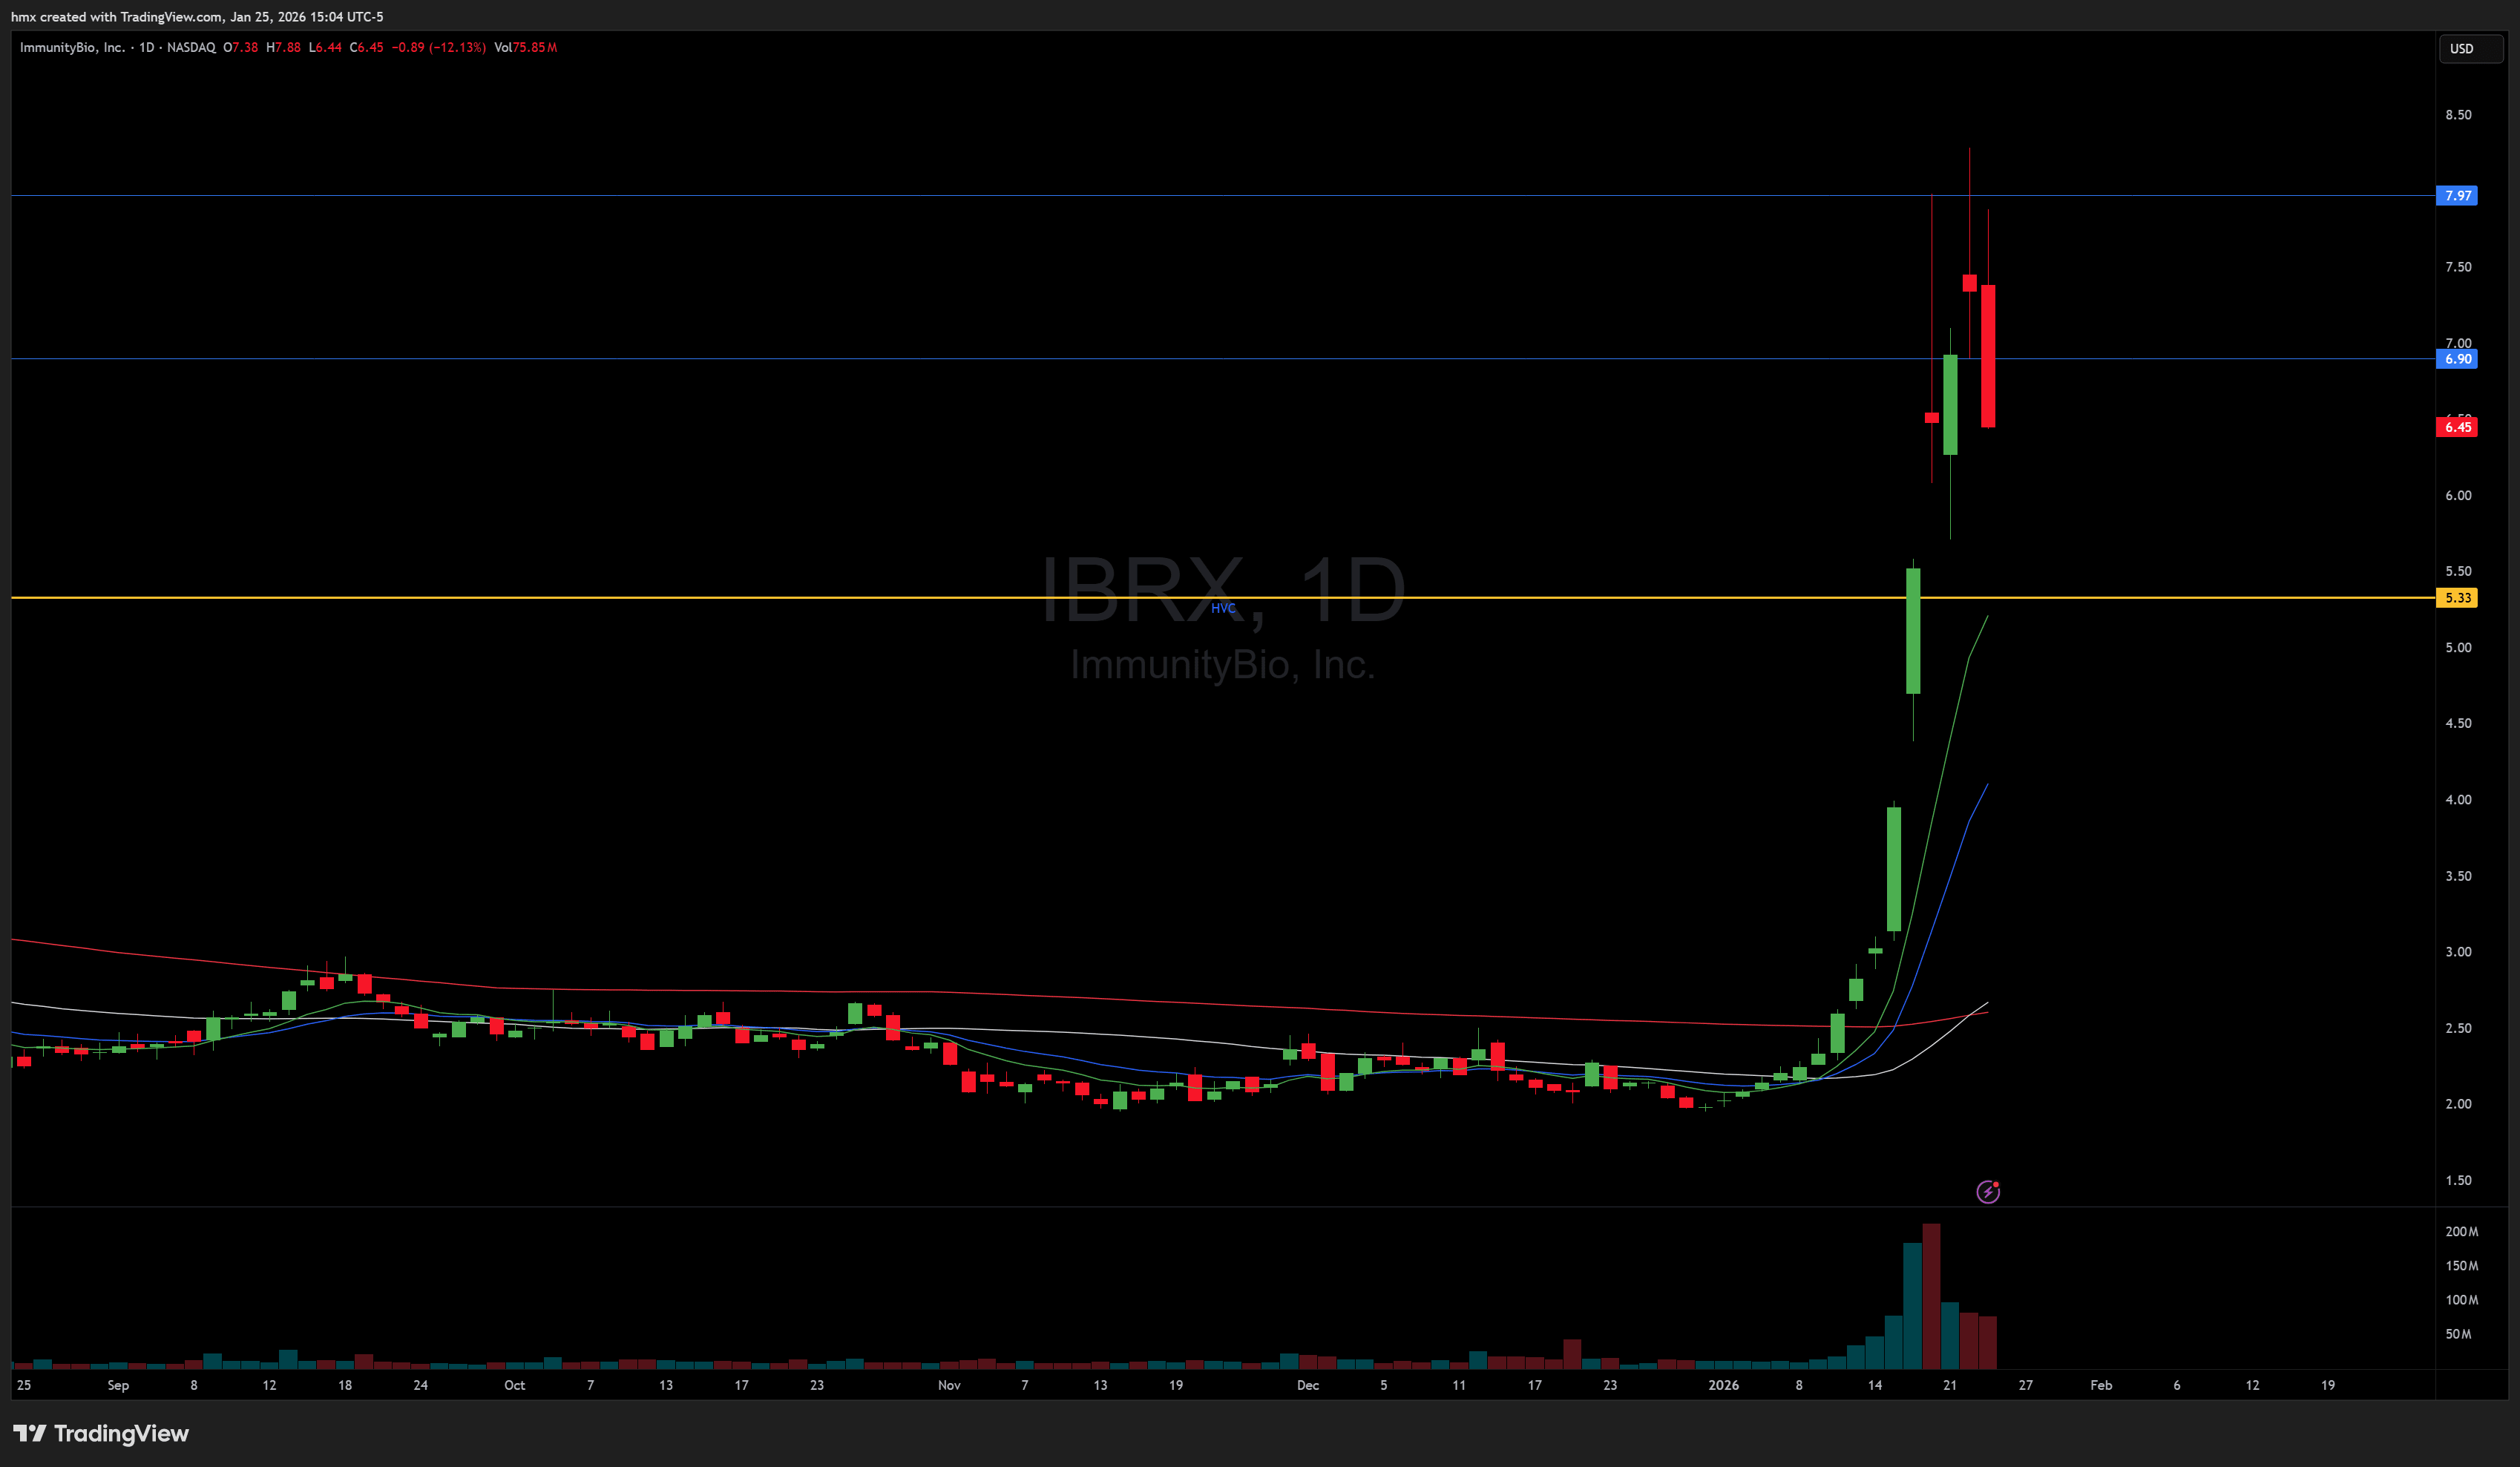Click the 8.50 price scale label
This screenshot has height=1467, width=2520.
(x=2458, y=115)
